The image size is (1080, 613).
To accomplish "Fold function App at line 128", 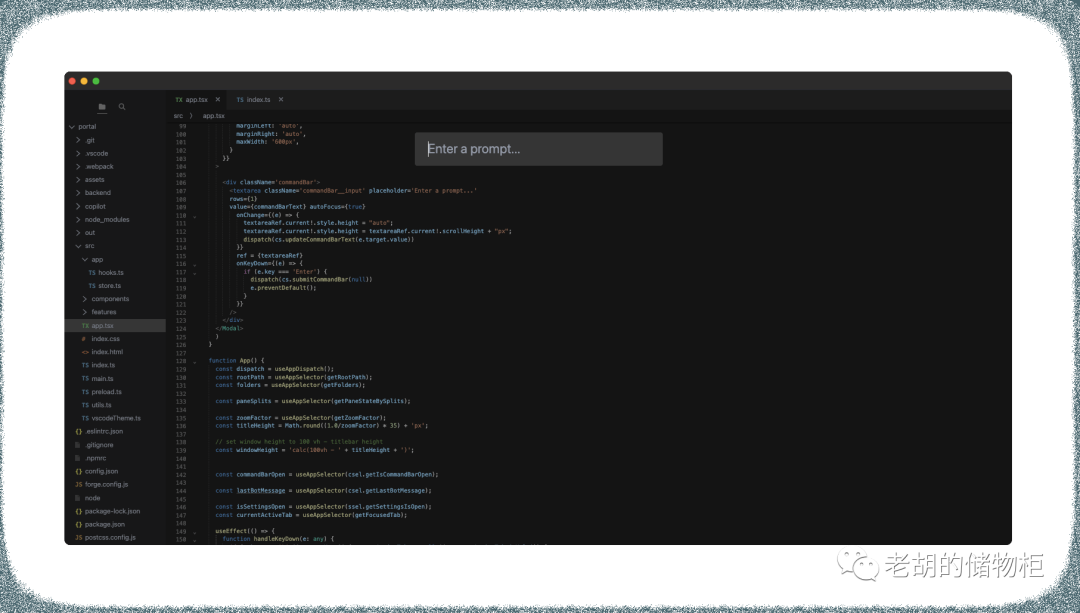I will (x=195, y=362).
